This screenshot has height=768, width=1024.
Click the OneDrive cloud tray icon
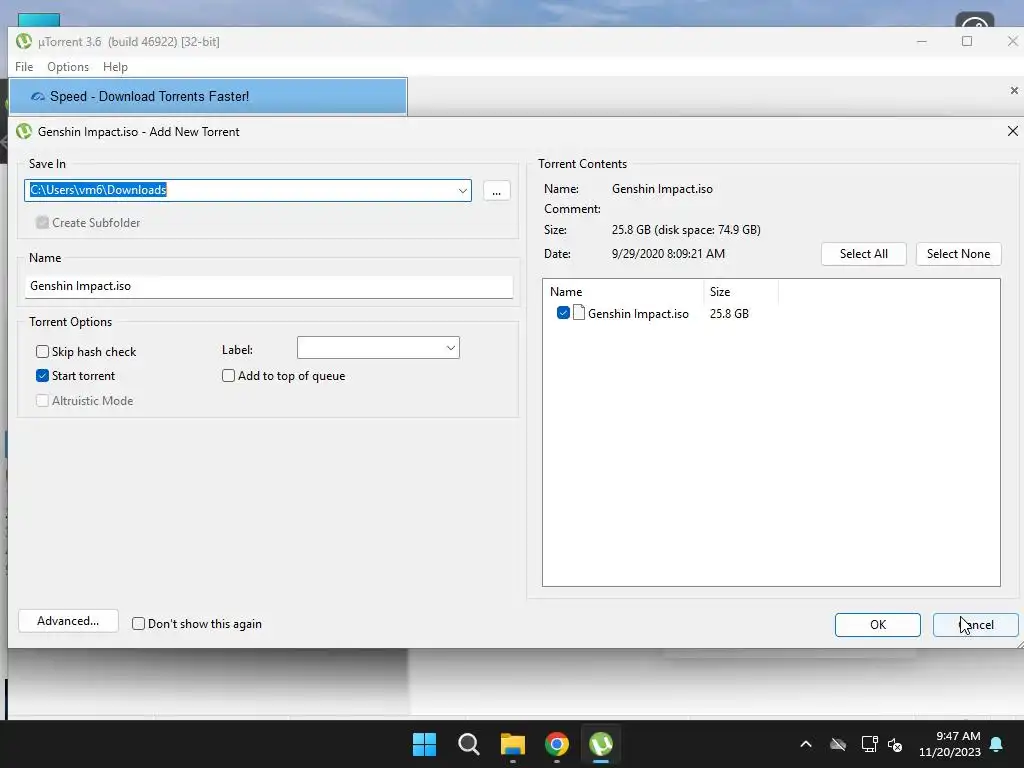[x=838, y=744]
